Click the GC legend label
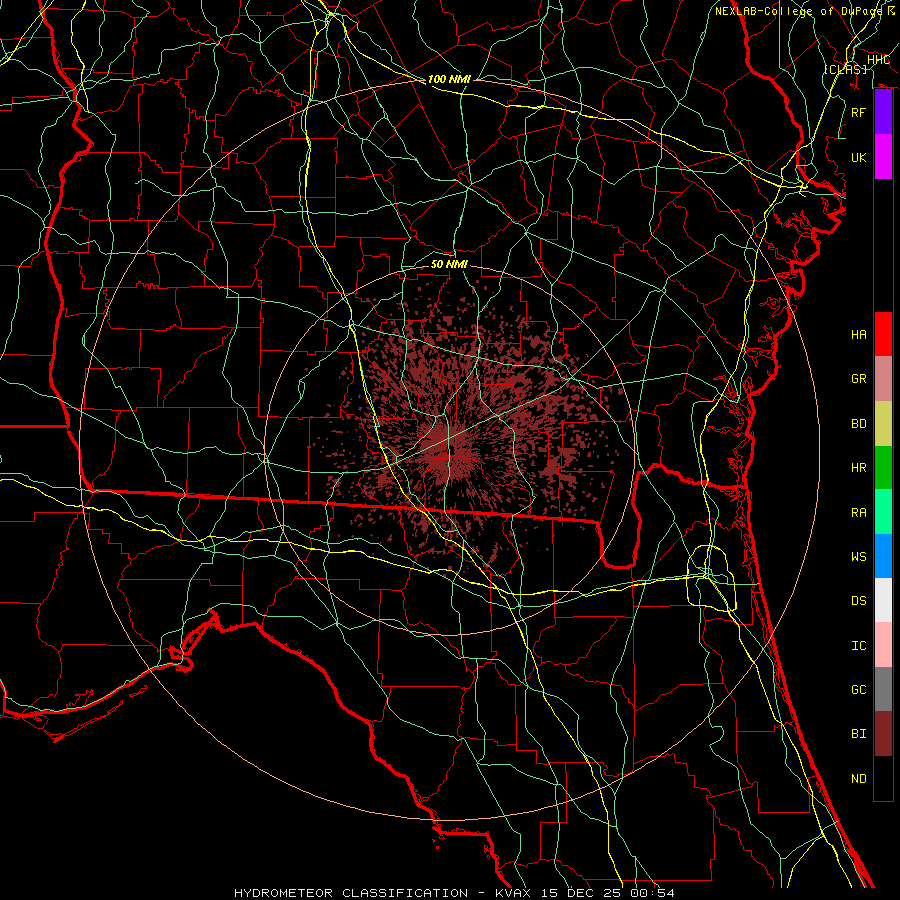Viewport: 900px width, 900px height. (859, 690)
